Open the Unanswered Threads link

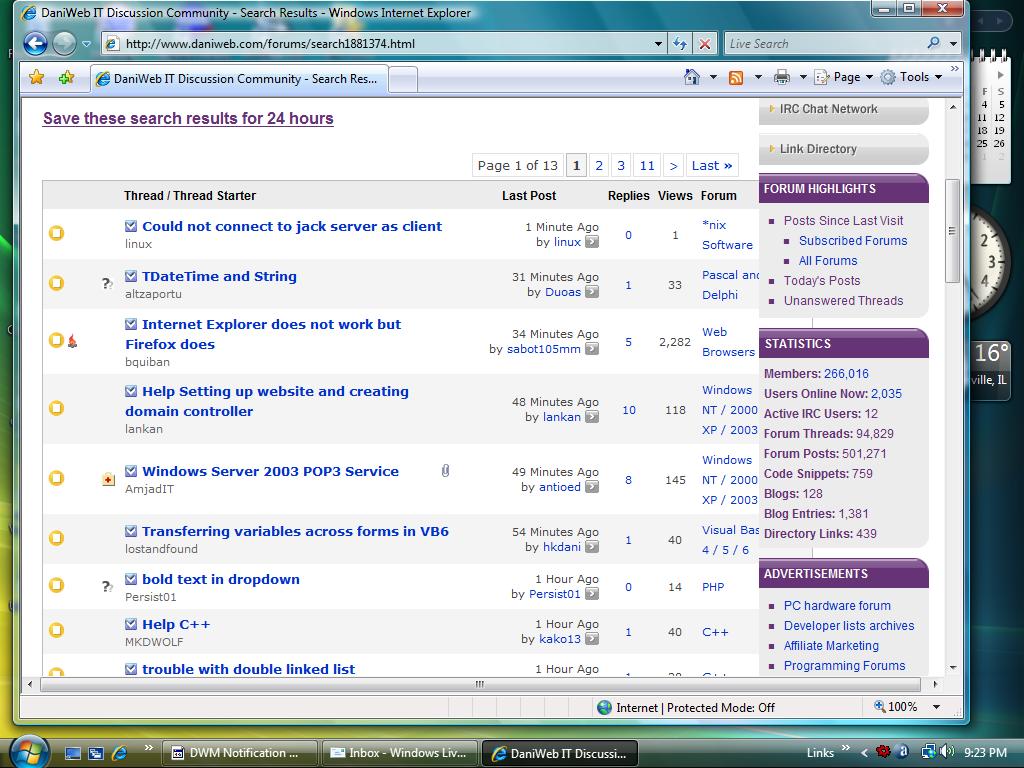click(844, 300)
